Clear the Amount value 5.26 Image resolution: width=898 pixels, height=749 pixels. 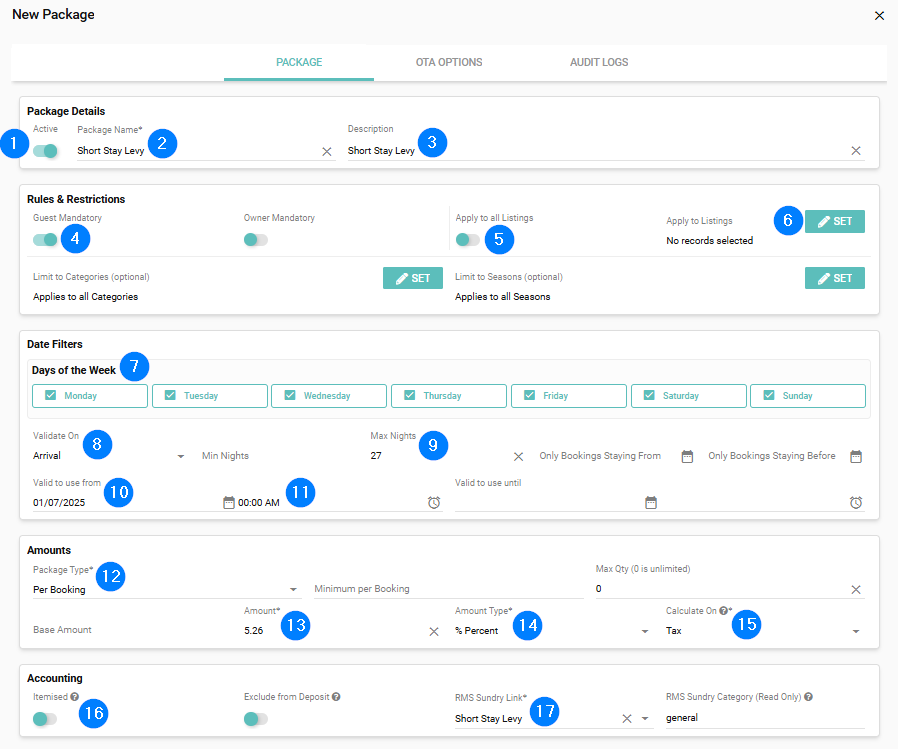434,631
